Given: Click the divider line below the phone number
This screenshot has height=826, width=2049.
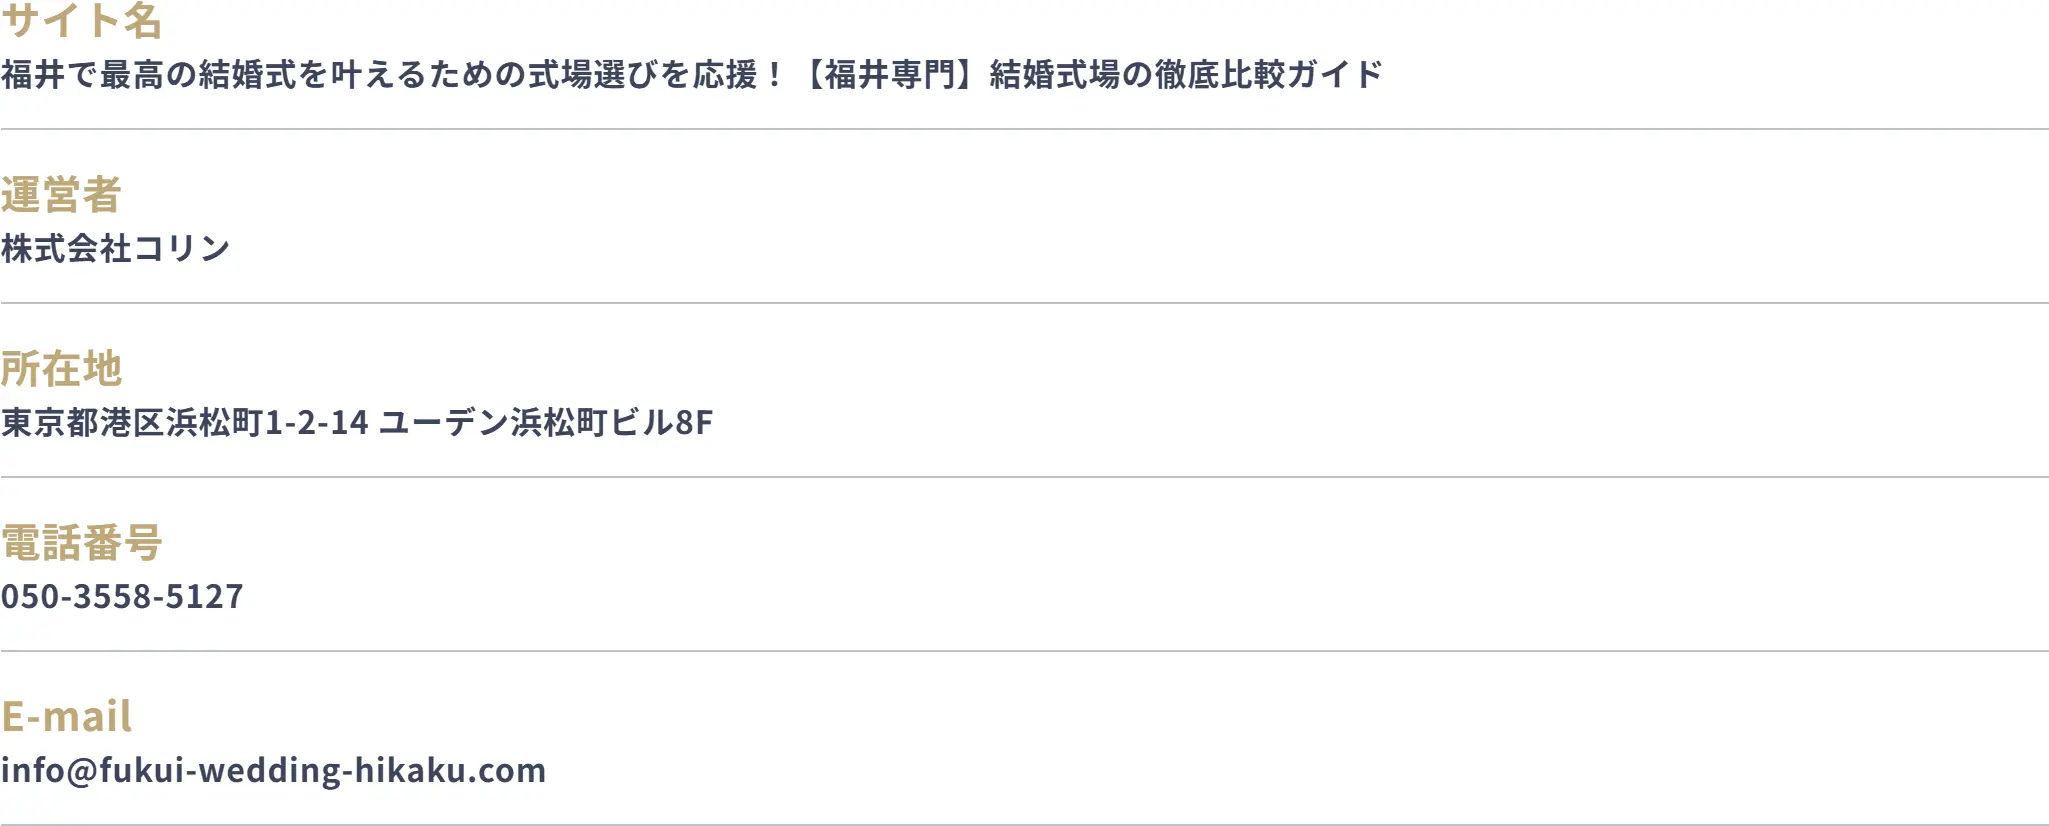Looking at the screenshot, I should click(x=1024, y=651).
